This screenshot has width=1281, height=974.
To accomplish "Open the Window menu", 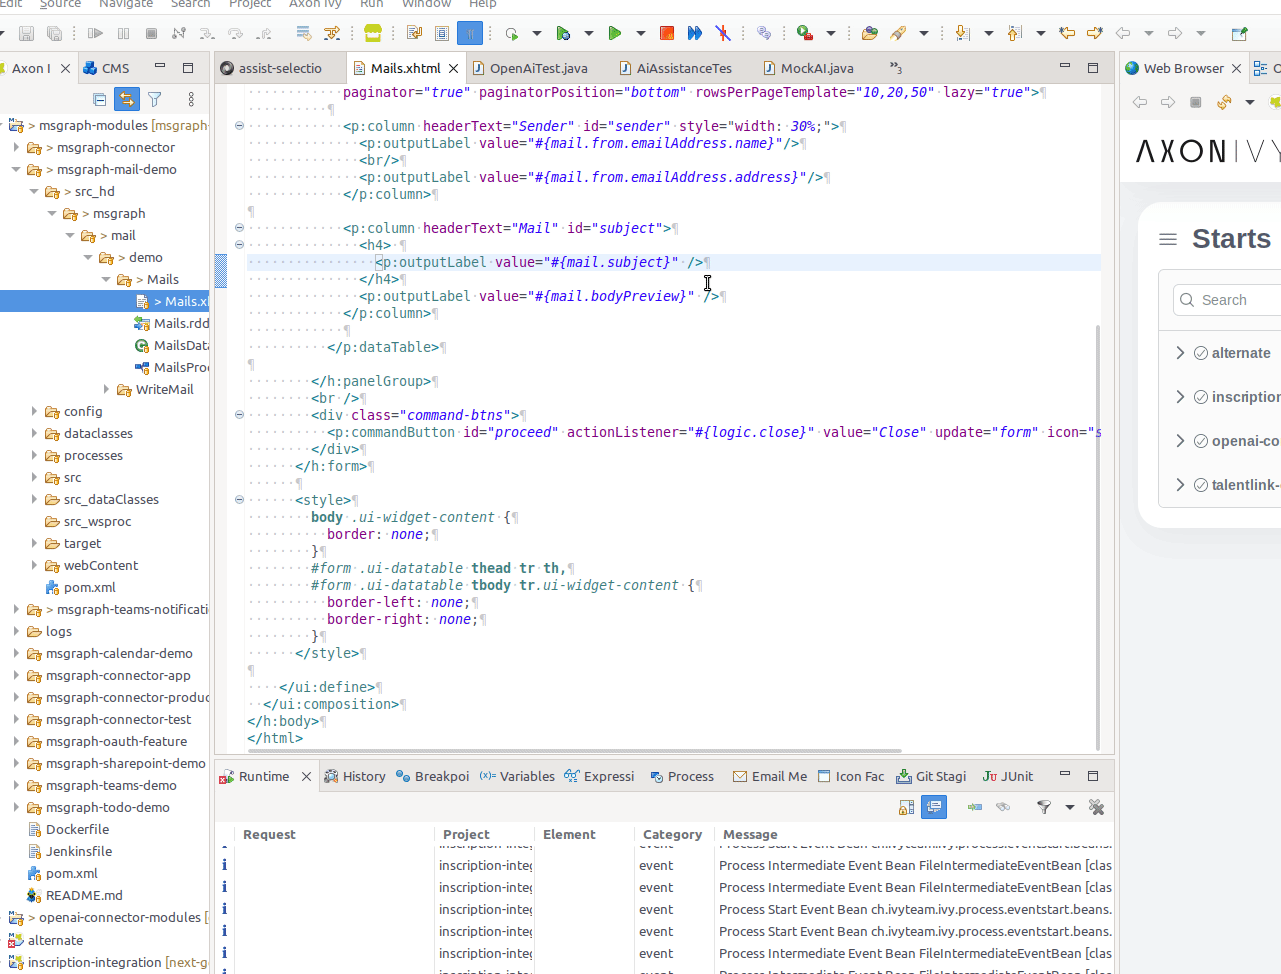I will [x=426, y=6].
